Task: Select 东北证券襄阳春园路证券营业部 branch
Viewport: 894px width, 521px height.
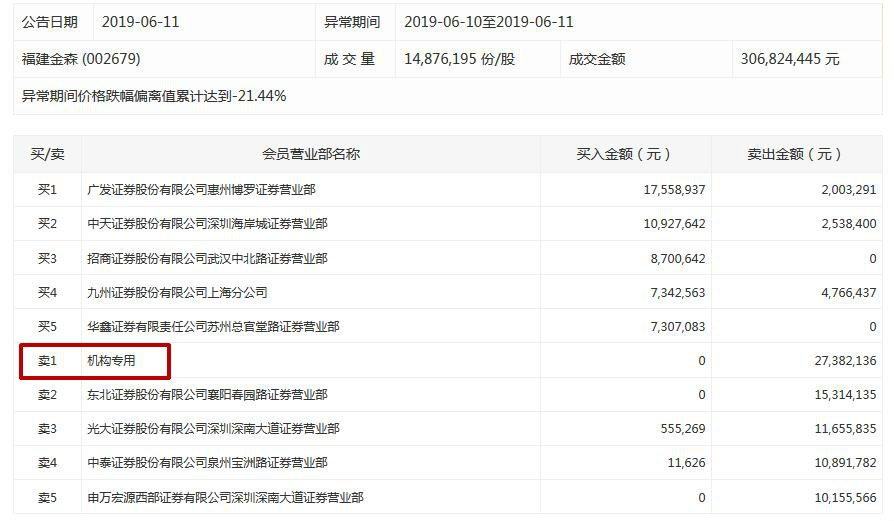Action: coord(207,395)
